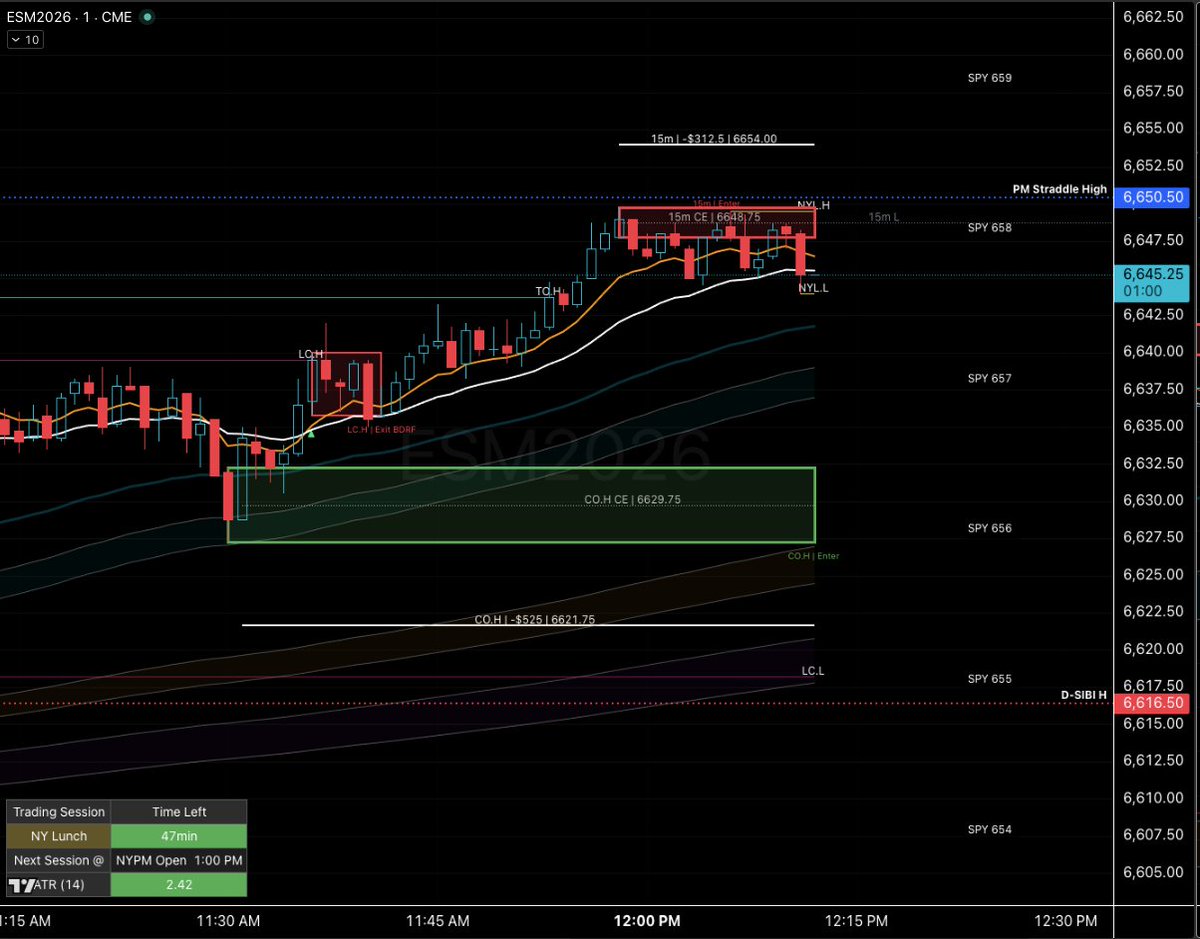Click the NYL.L level label
Image resolution: width=1200 pixels, height=939 pixels.
[813, 287]
